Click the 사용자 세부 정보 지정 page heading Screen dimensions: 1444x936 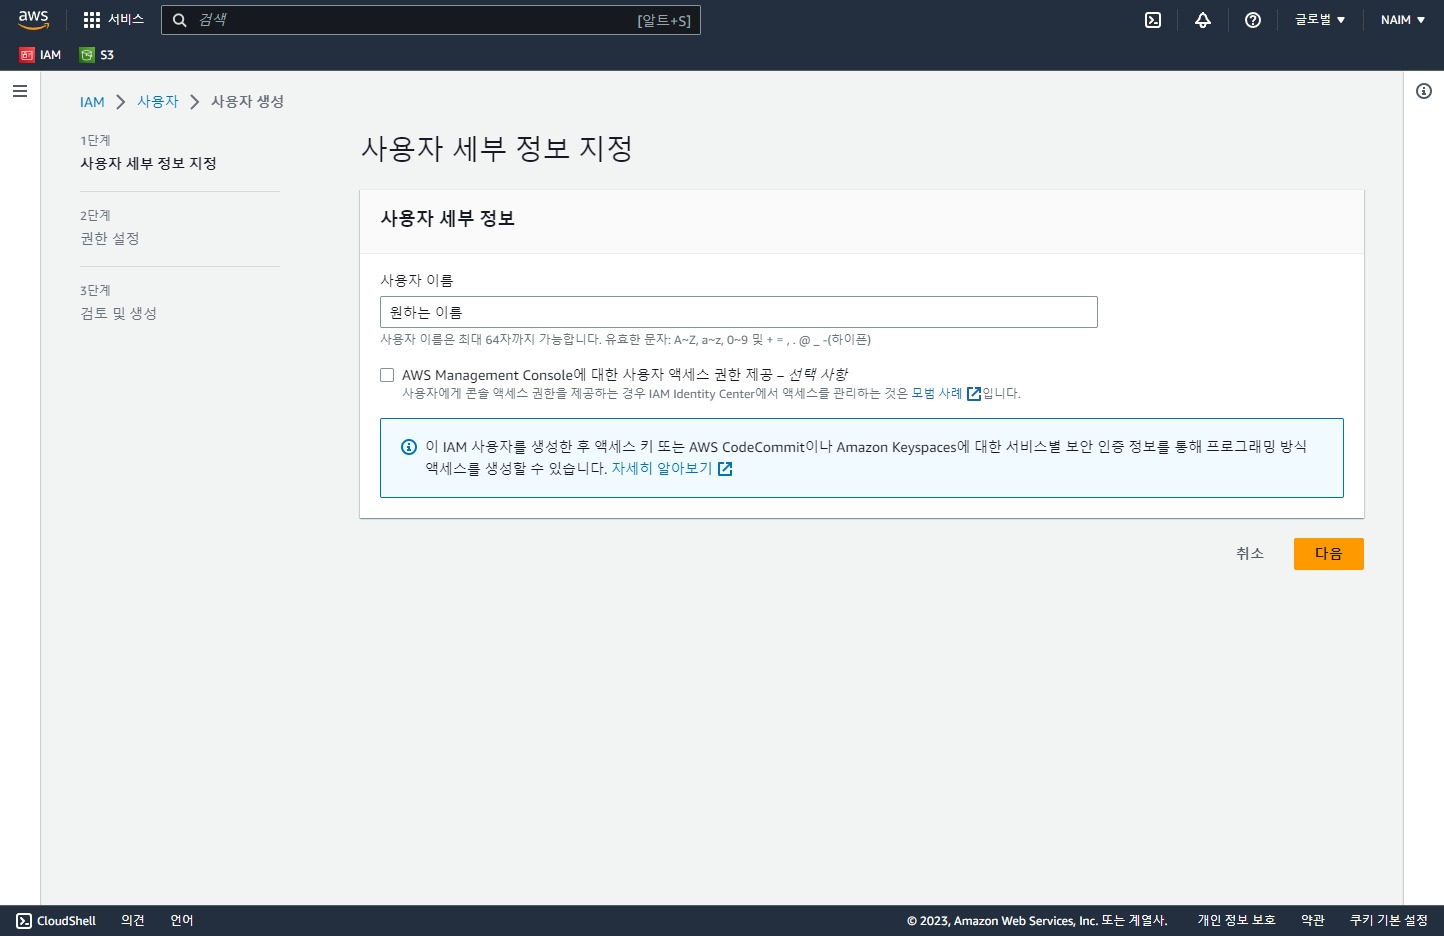tap(497, 148)
